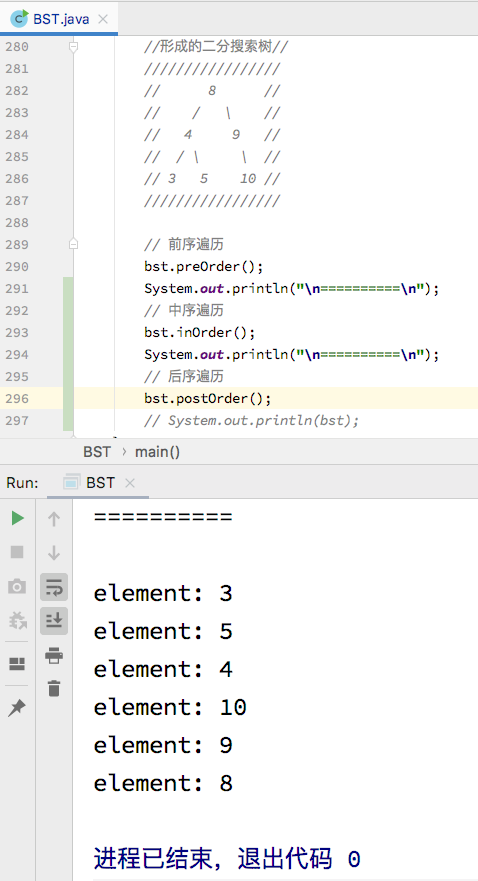The height and width of the screenshot is (881, 478).
Task: Click the 'element: 8' console line
Action: click(163, 783)
